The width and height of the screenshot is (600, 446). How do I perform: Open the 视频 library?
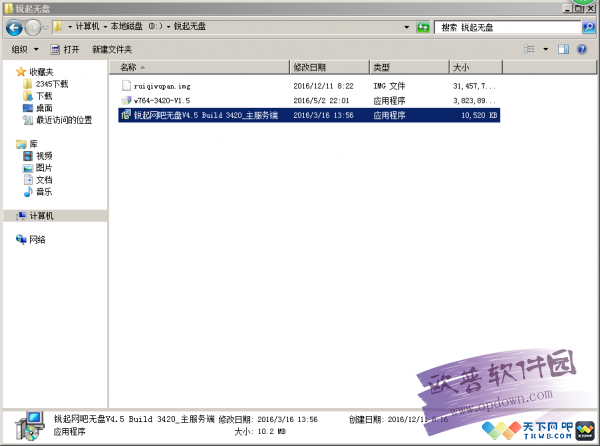tap(44, 156)
